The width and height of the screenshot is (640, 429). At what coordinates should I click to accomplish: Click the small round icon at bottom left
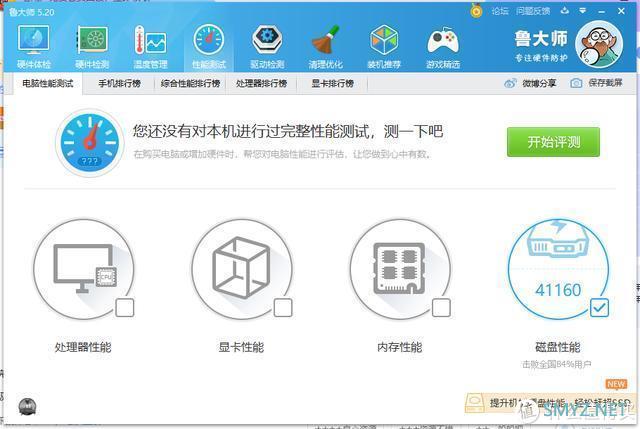tap(27, 407)
